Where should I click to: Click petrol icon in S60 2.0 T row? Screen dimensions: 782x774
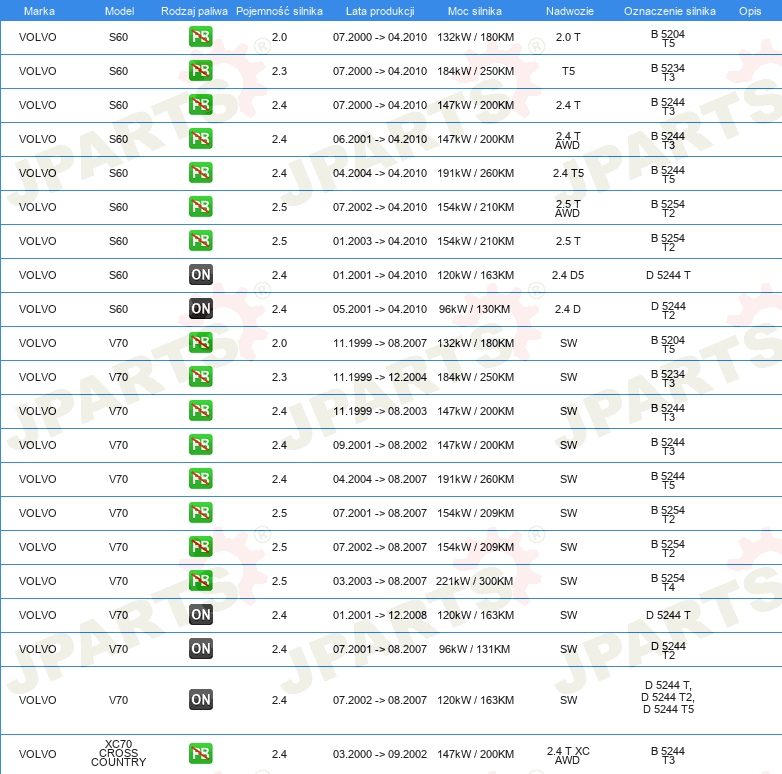201,37
